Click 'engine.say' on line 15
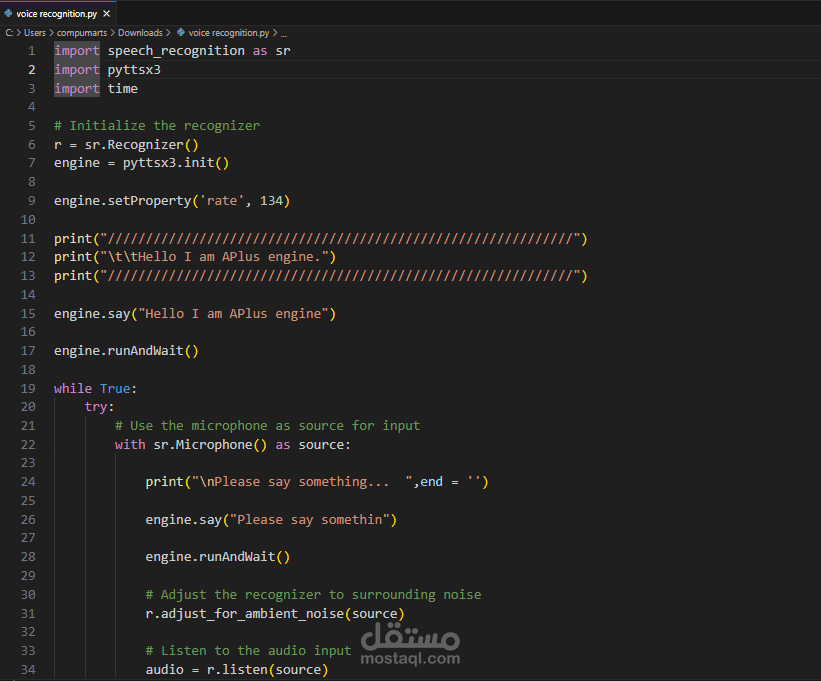Screen dimensions: 821x681 coord(92,314)
